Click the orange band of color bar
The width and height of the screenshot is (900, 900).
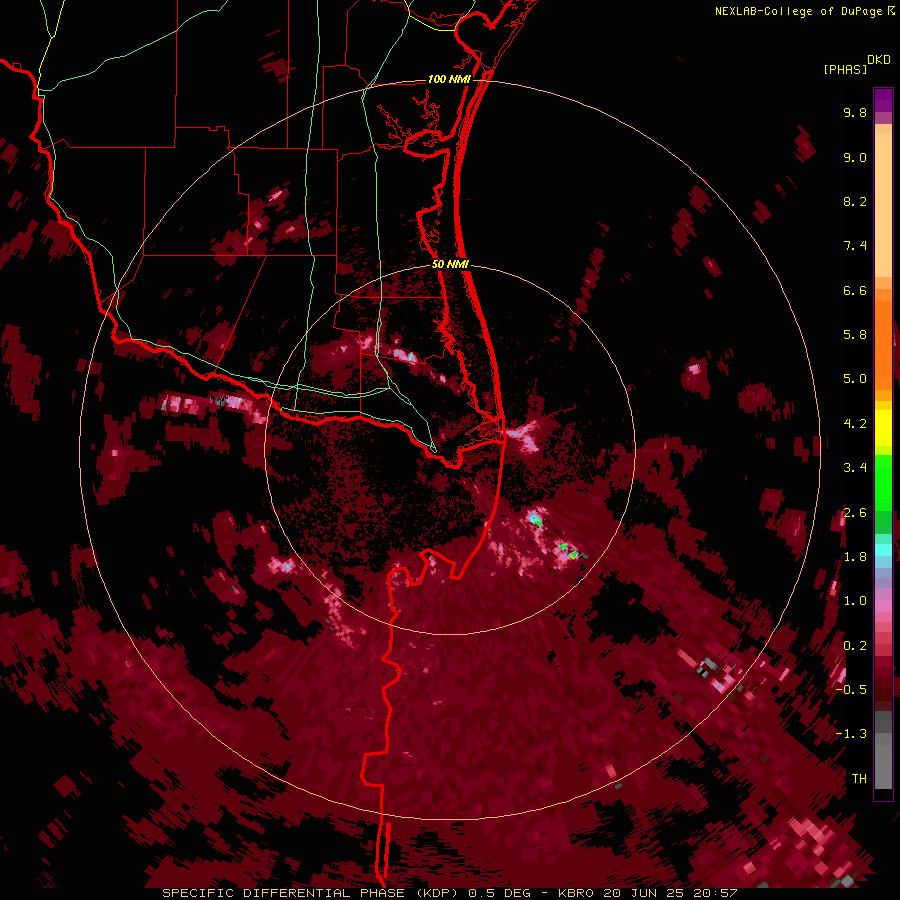(x=883, y=344)
